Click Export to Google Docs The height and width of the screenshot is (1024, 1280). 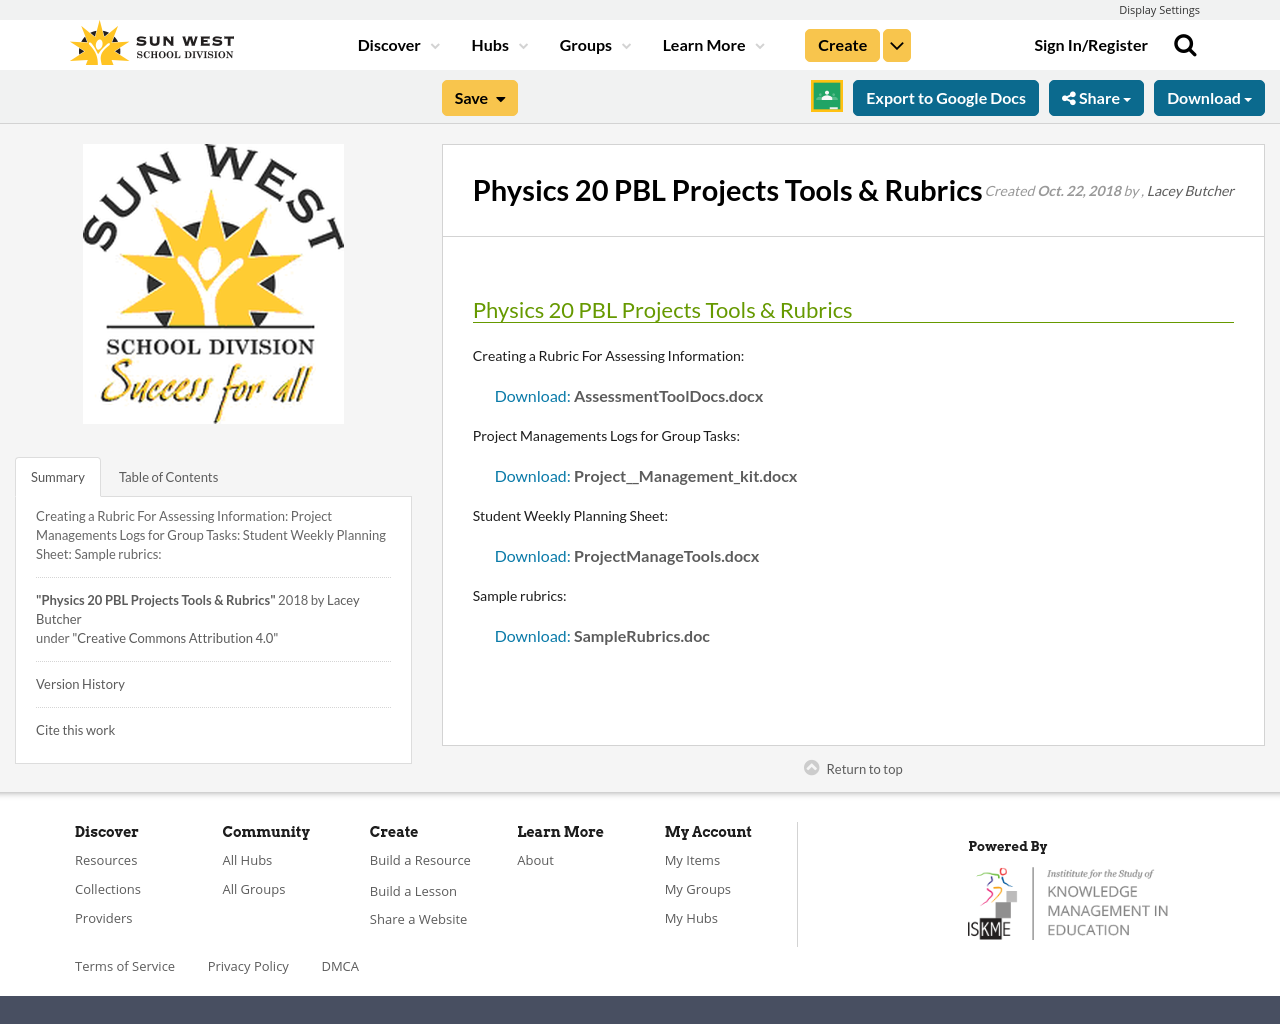[x=945, y=97]
